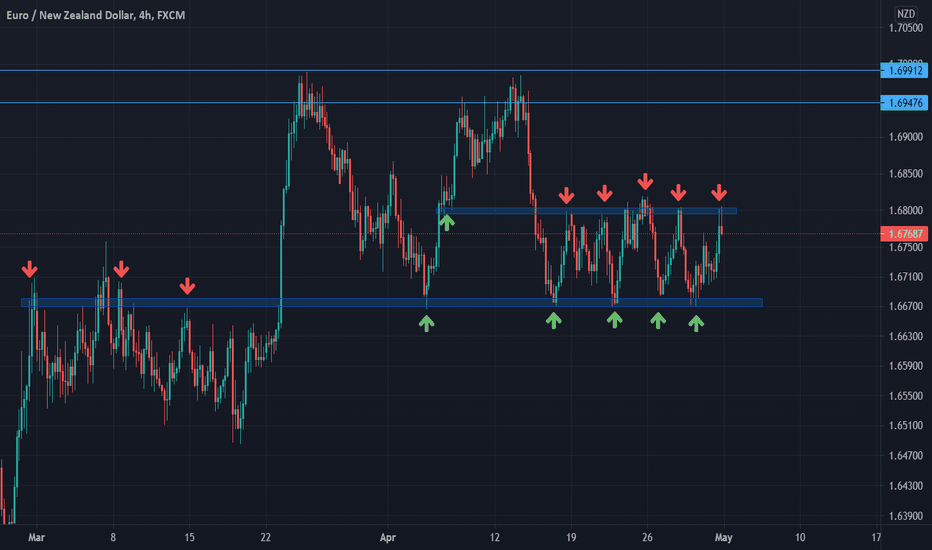Click the red 1.67687 current price label

pyautogui.click(x=903, y=234)
